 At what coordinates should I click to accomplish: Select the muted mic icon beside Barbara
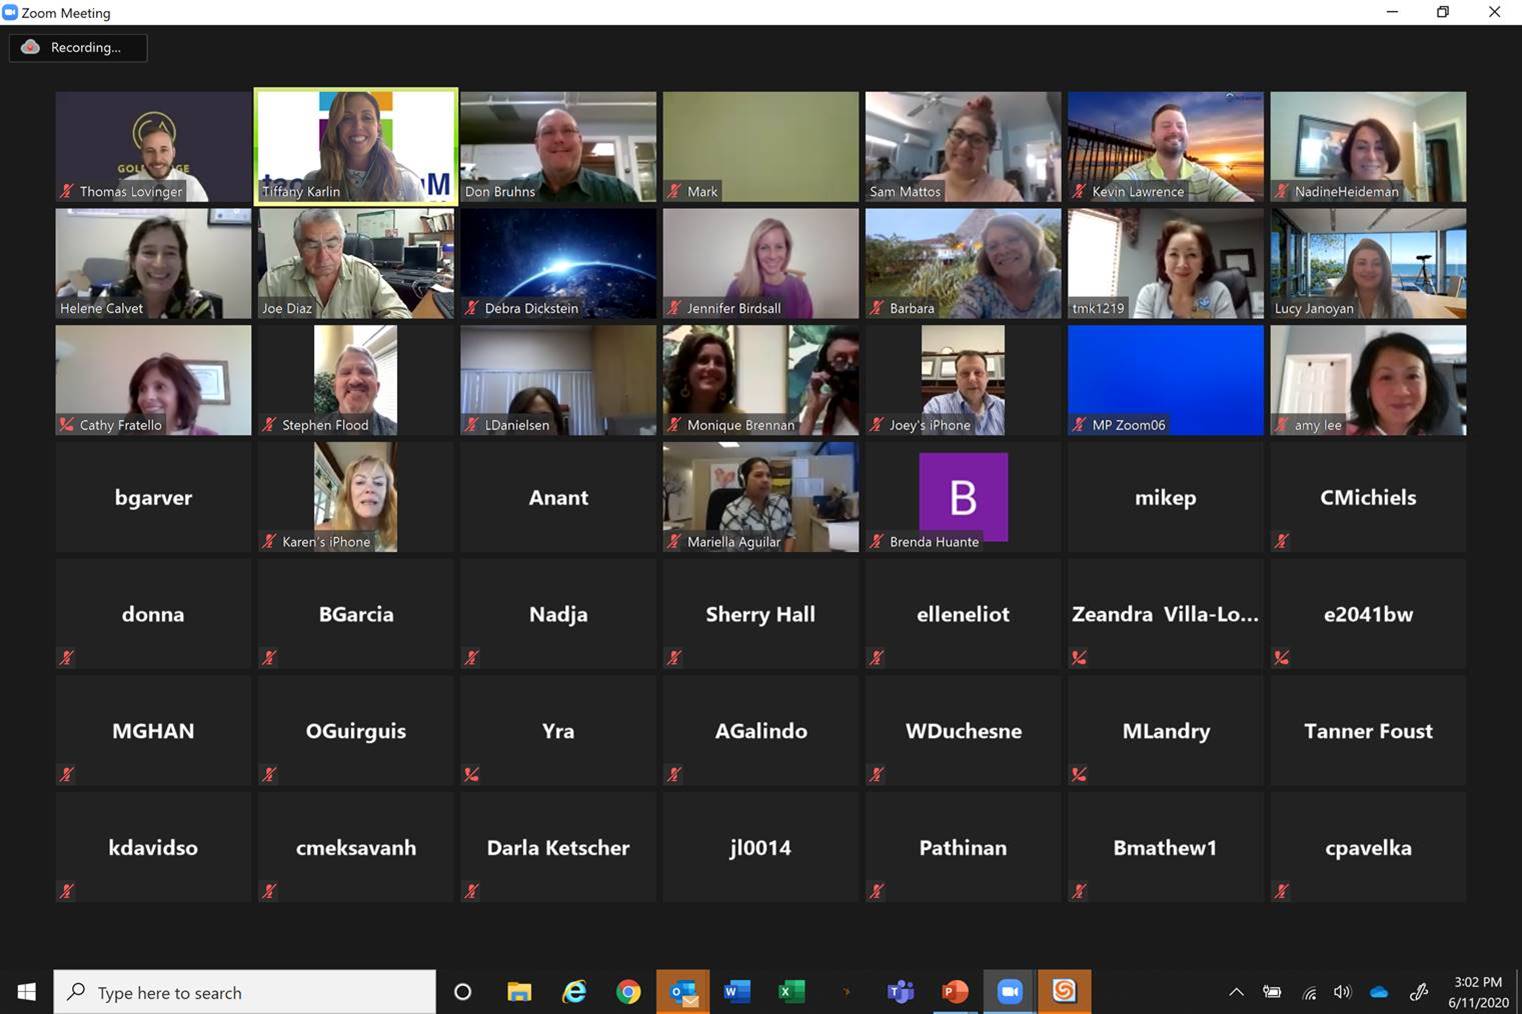[877, 308]
